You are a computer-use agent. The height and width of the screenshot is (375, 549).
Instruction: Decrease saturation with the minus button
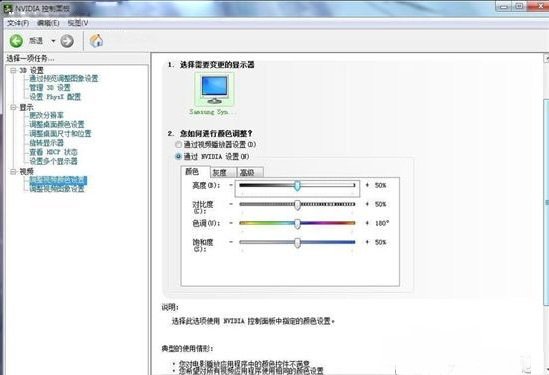(x=231, y=242)
